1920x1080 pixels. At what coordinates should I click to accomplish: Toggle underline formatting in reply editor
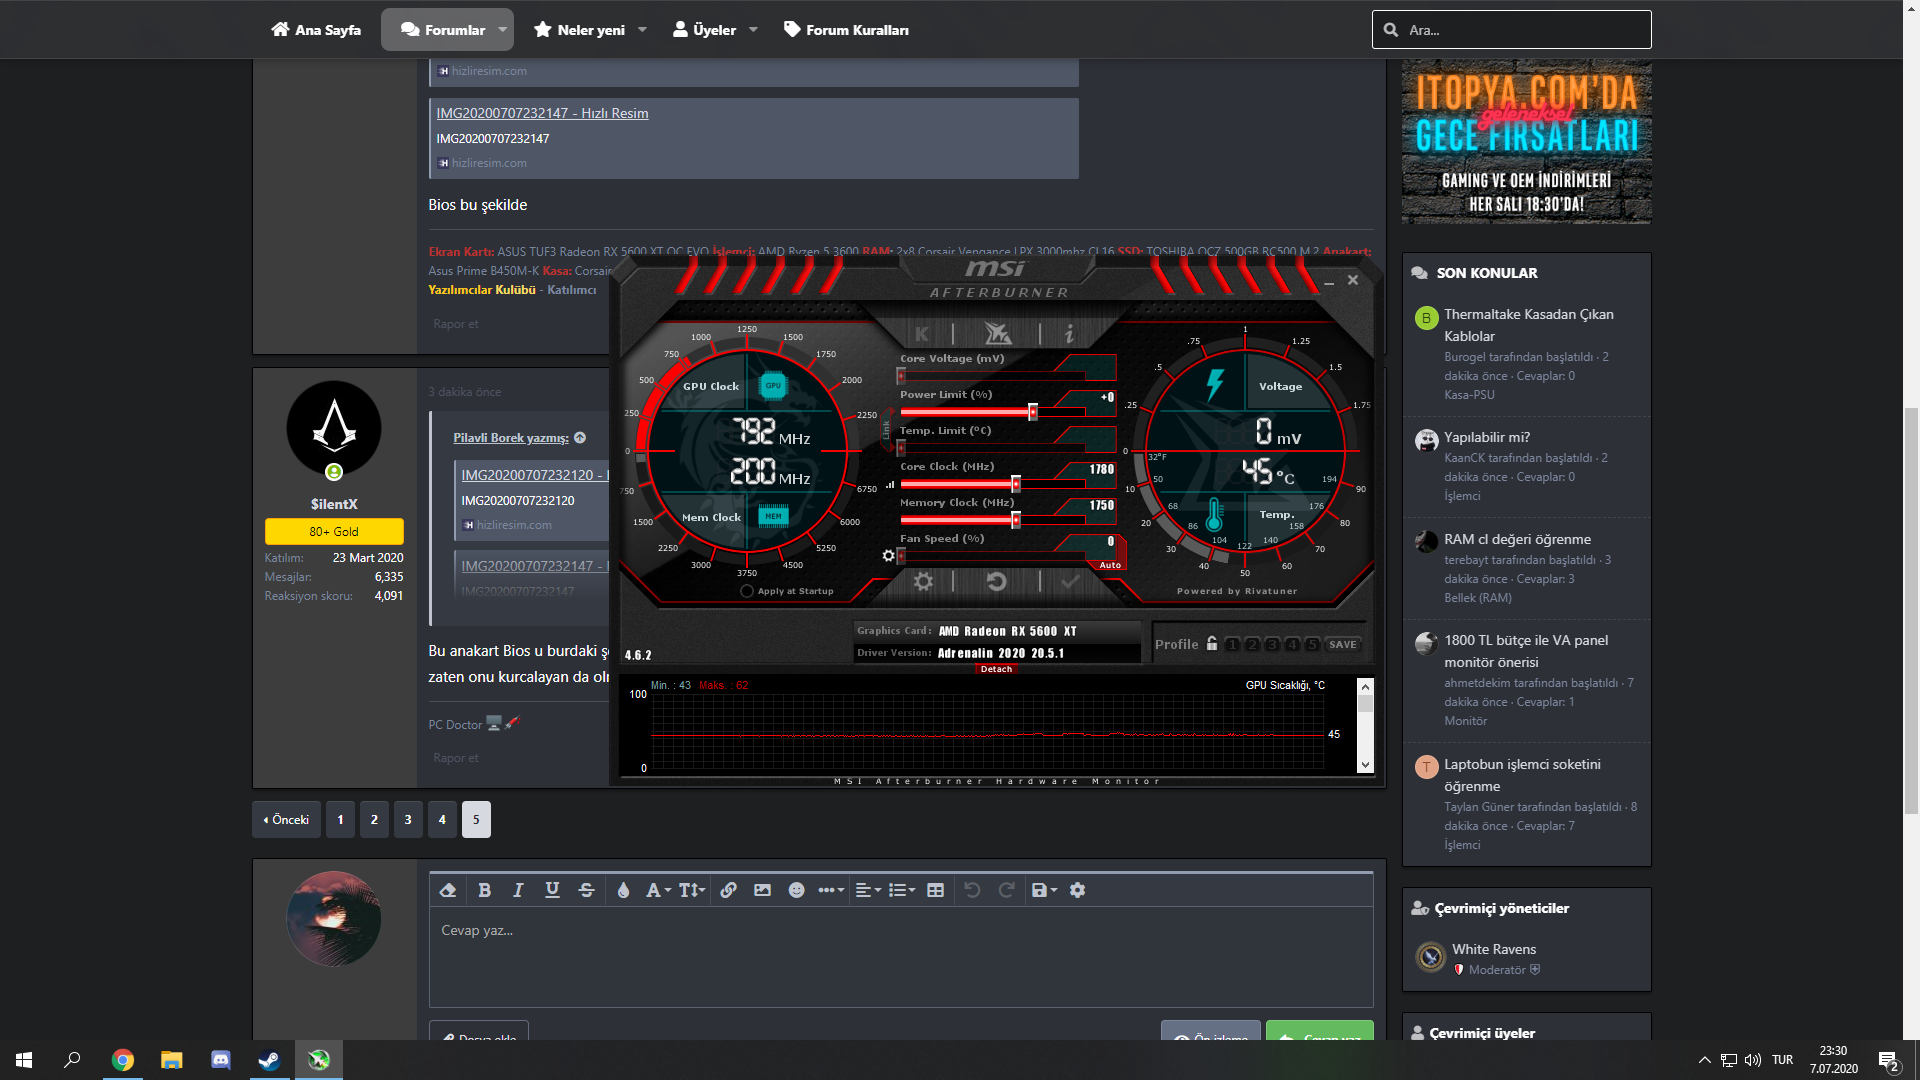pyautogui.click(x=552, y=890)
